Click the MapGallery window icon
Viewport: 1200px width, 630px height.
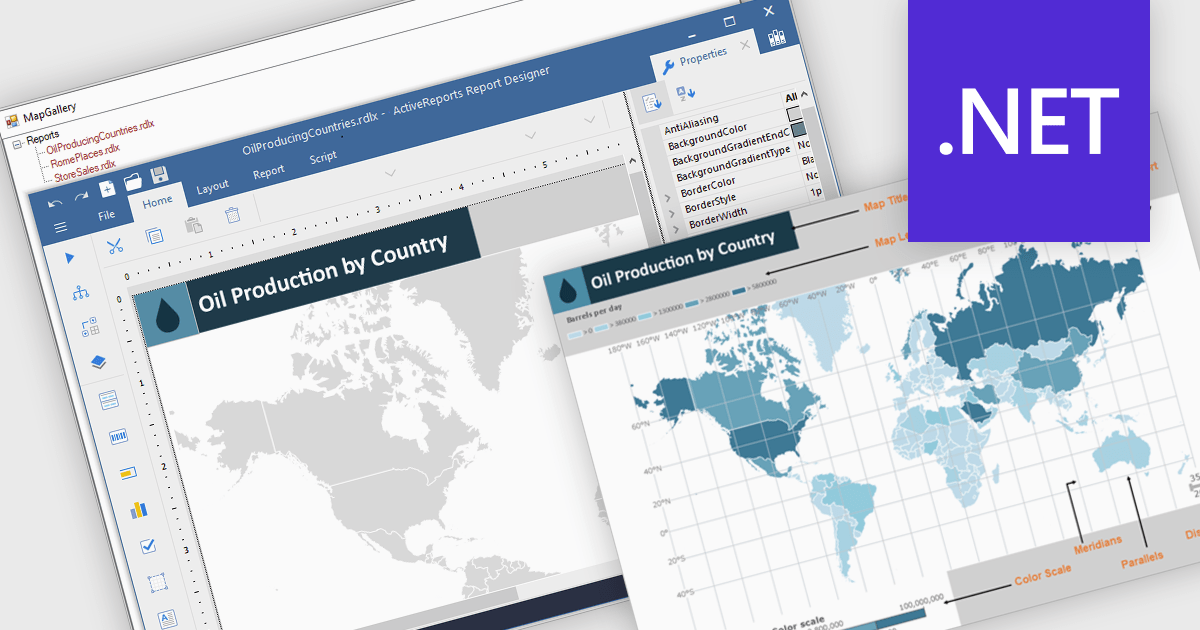pos(12,121)
